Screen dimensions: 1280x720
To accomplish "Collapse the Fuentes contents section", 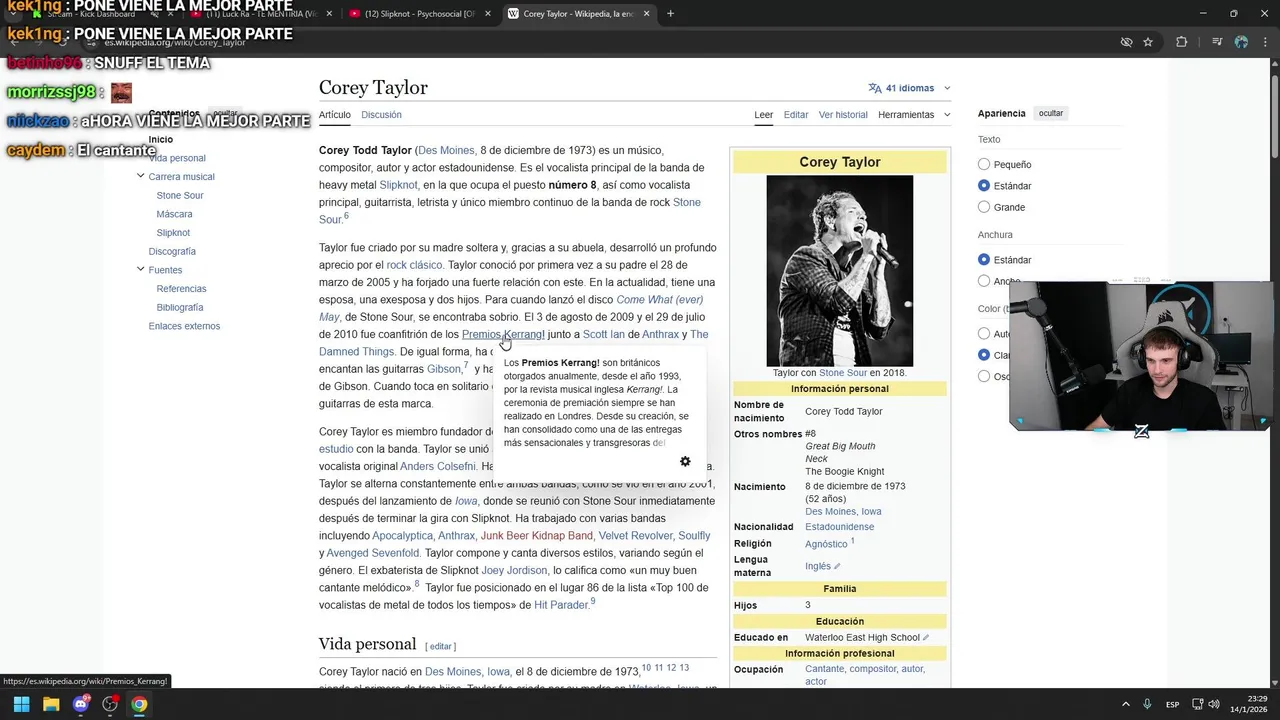I will click(x=140, y=269).
